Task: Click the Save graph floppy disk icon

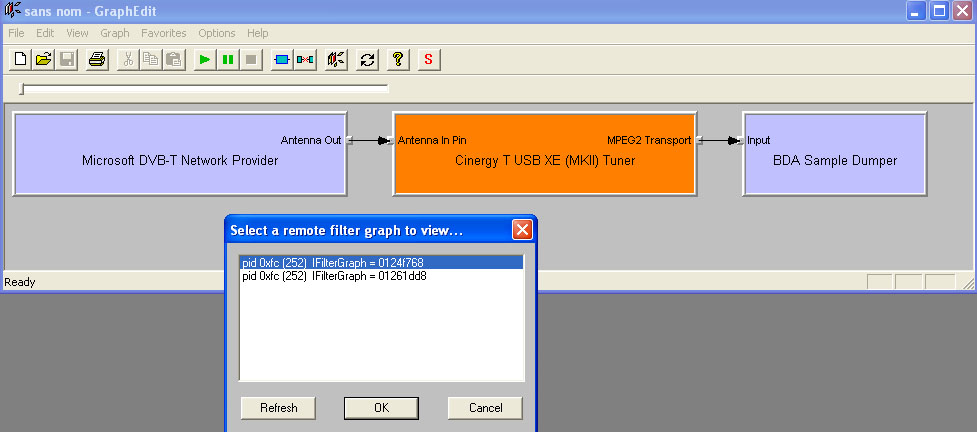Action: [x=67, y=60]
